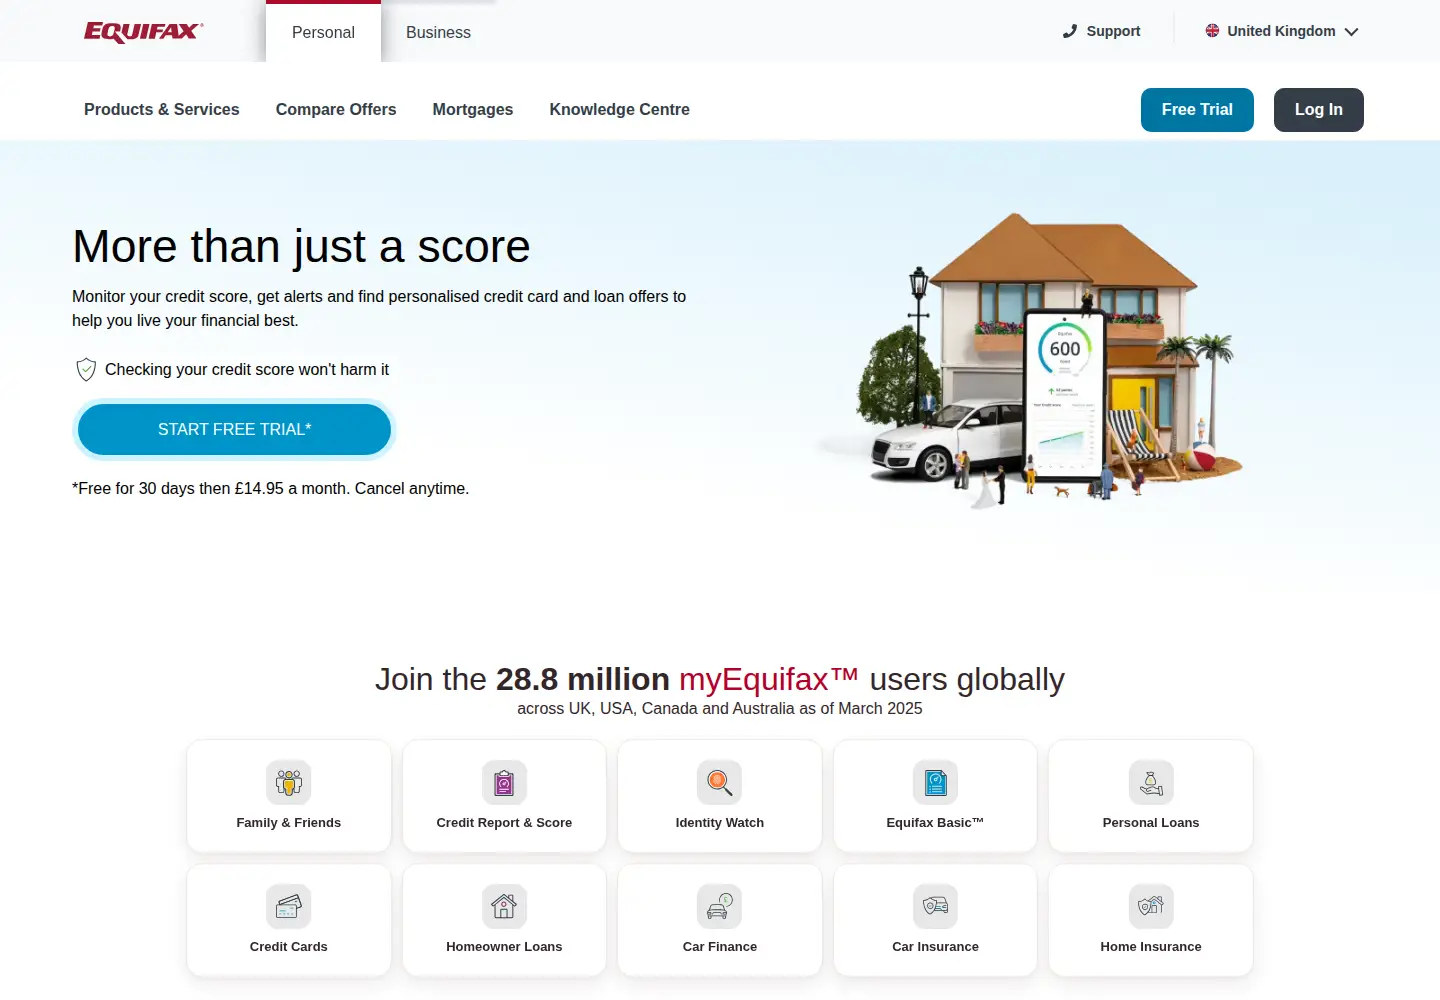Select the Car Finance icon
The width and height of the screenshot is (1440, 1000).
pyautogui.click(x=720, y=906)
